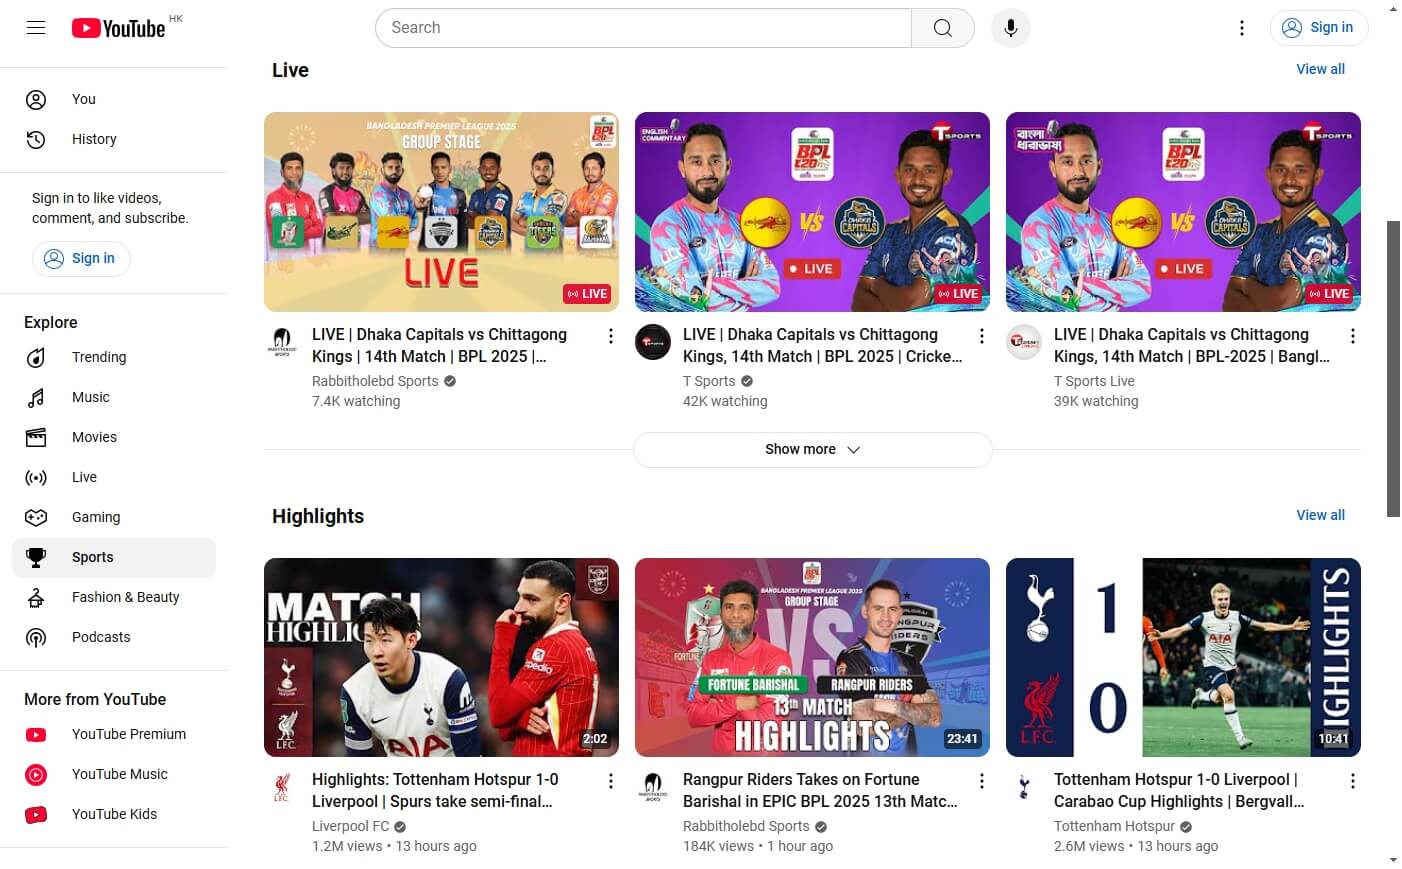Open the hamburger navigation menu

[x=36, y=27]
